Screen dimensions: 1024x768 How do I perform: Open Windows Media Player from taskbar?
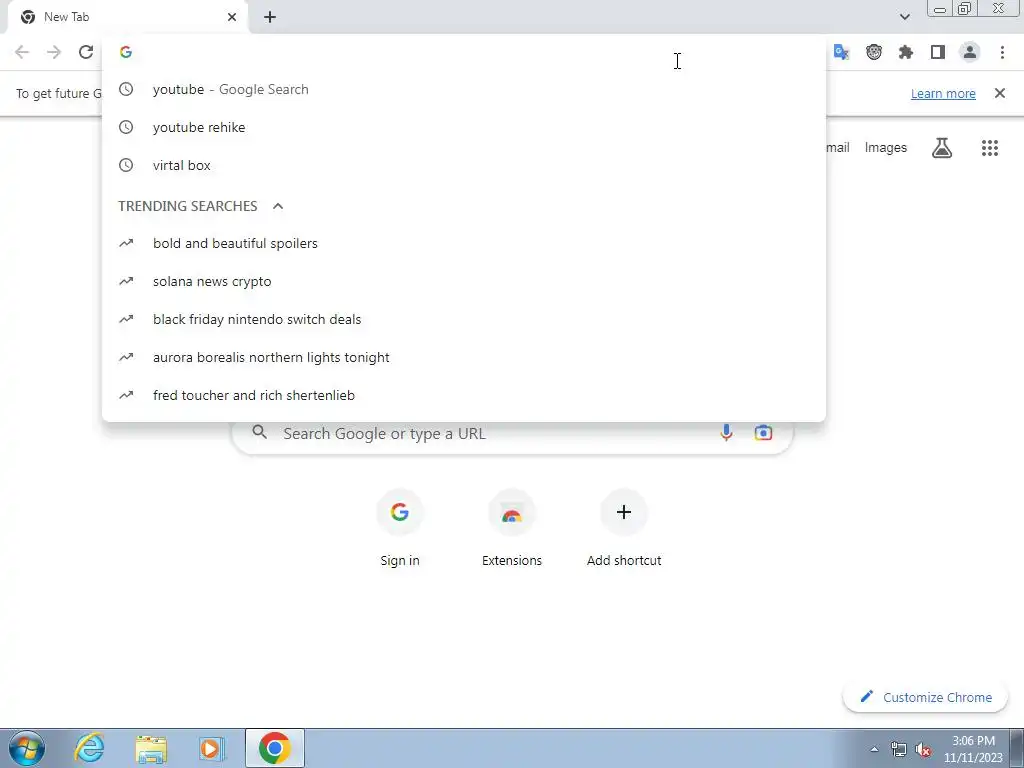(x=212, y=748)
